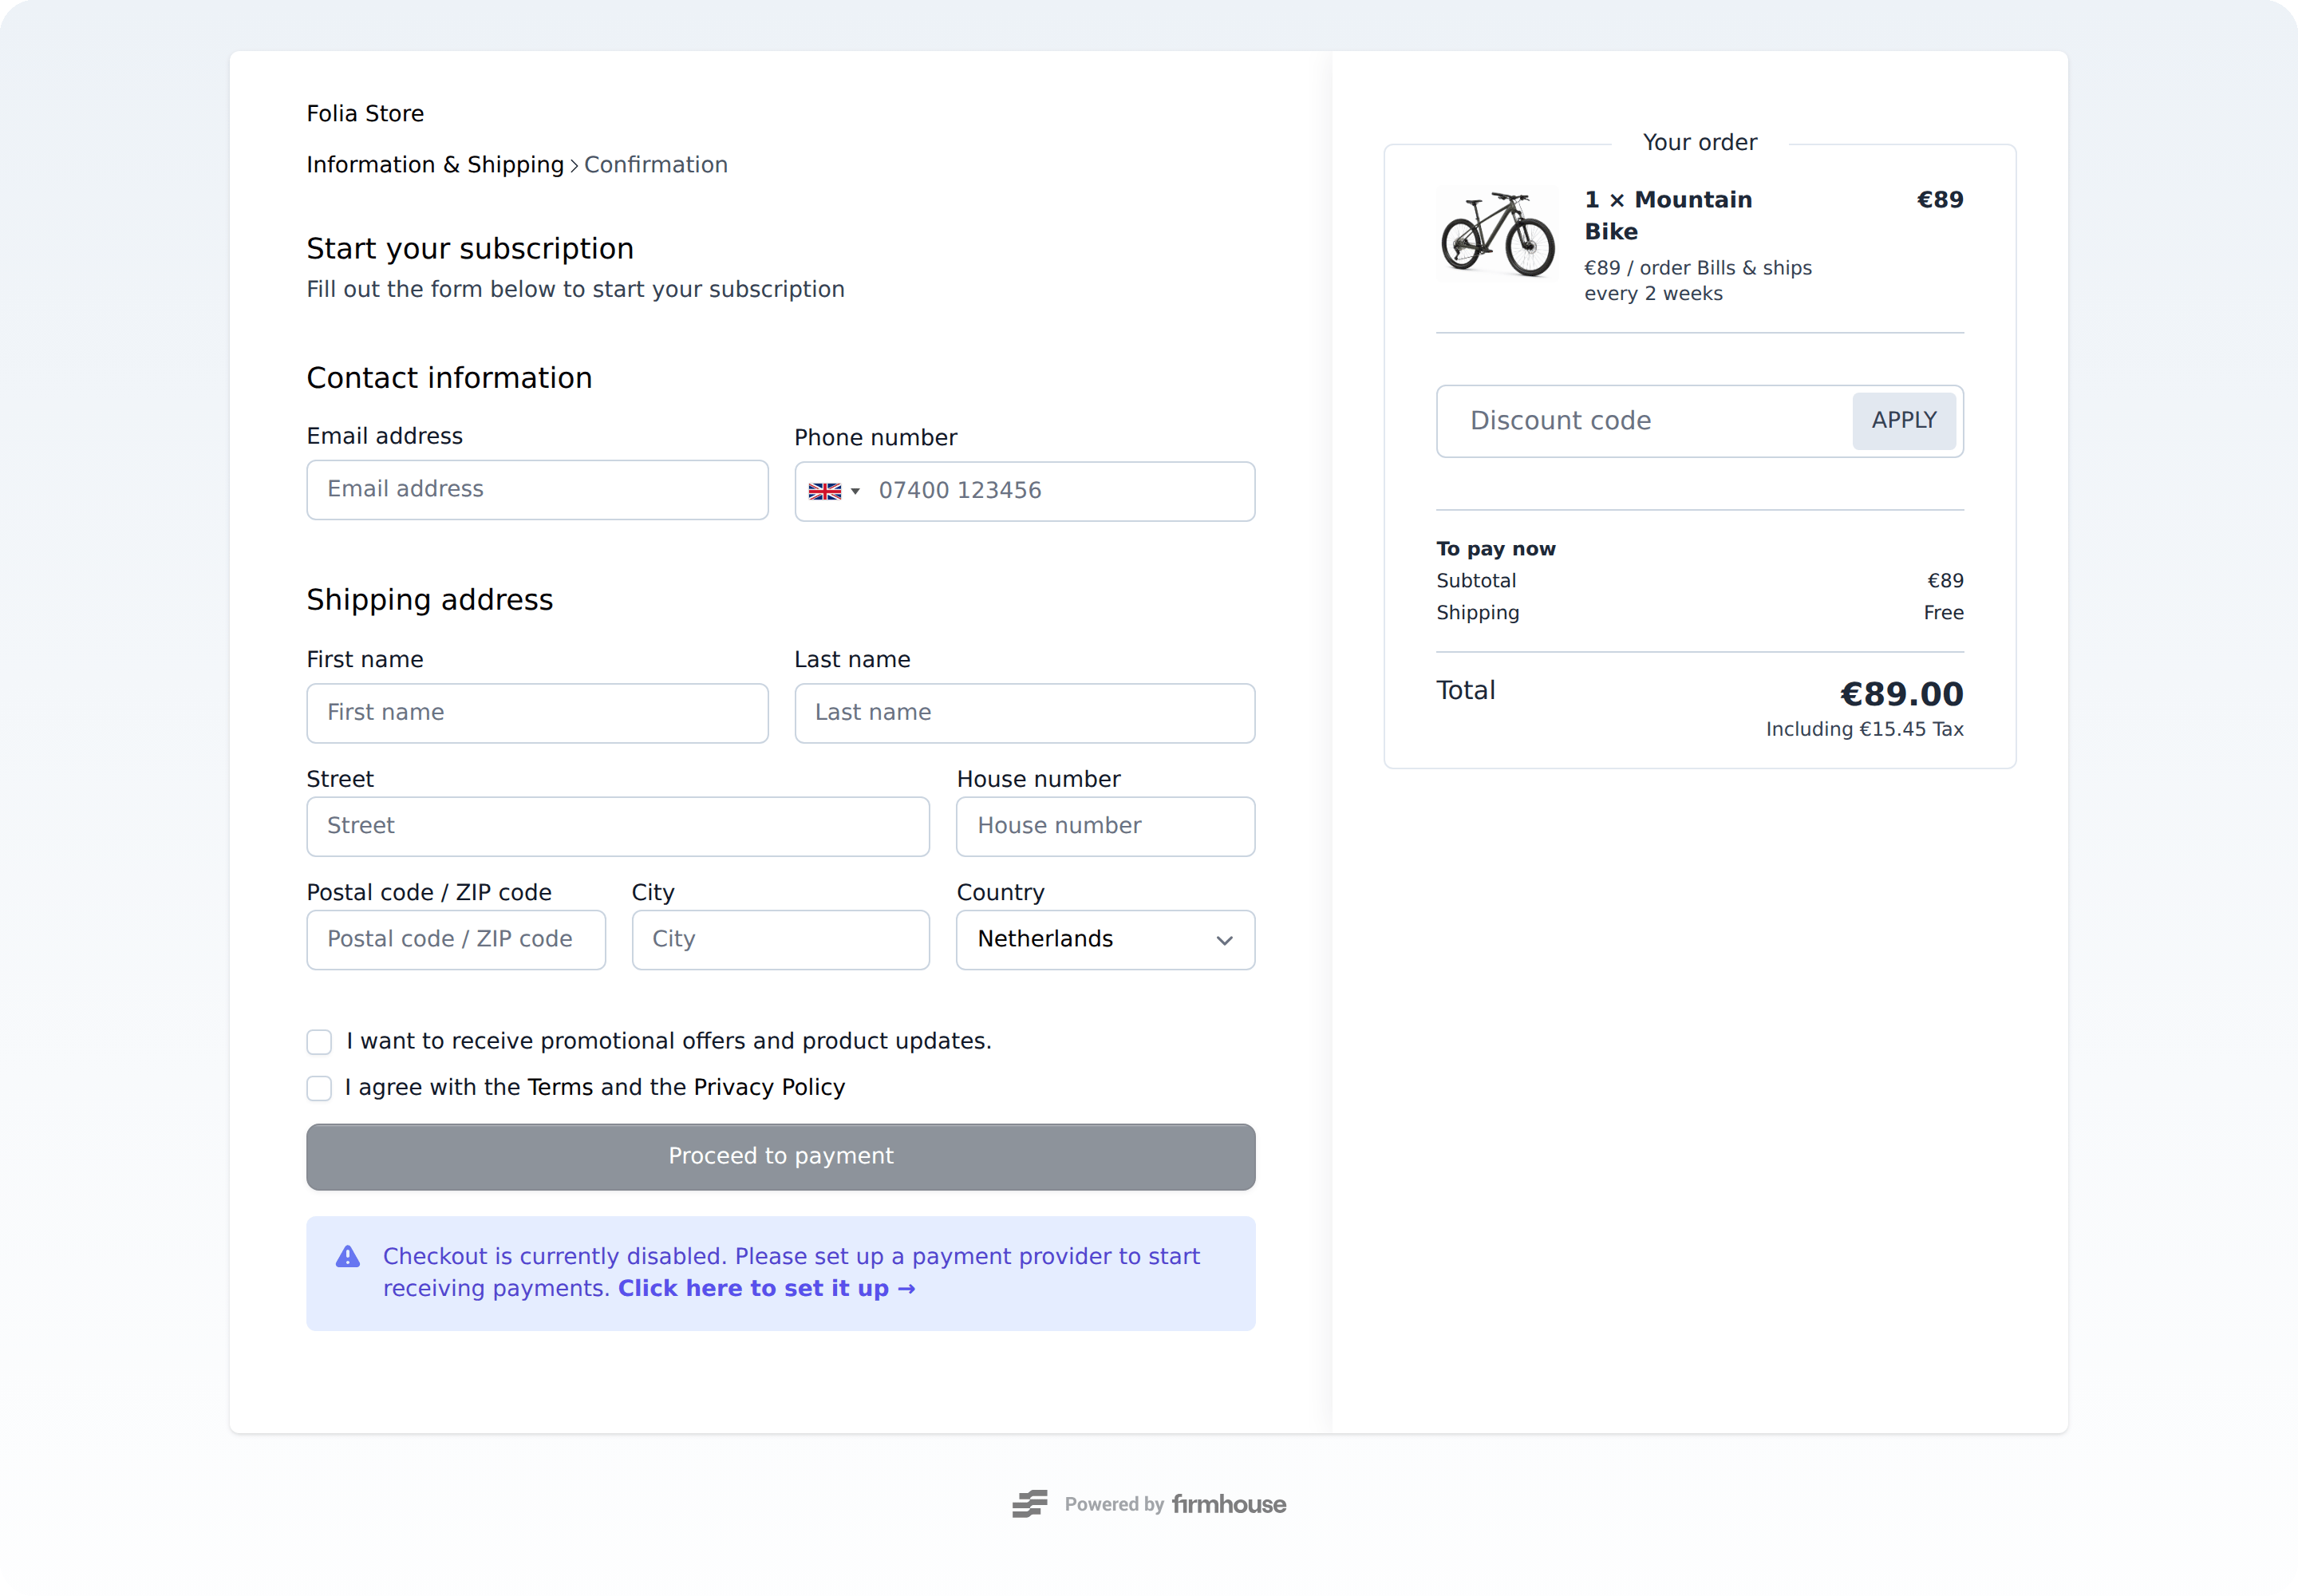
Task: Focus the City input field
Action: (780, 939)
